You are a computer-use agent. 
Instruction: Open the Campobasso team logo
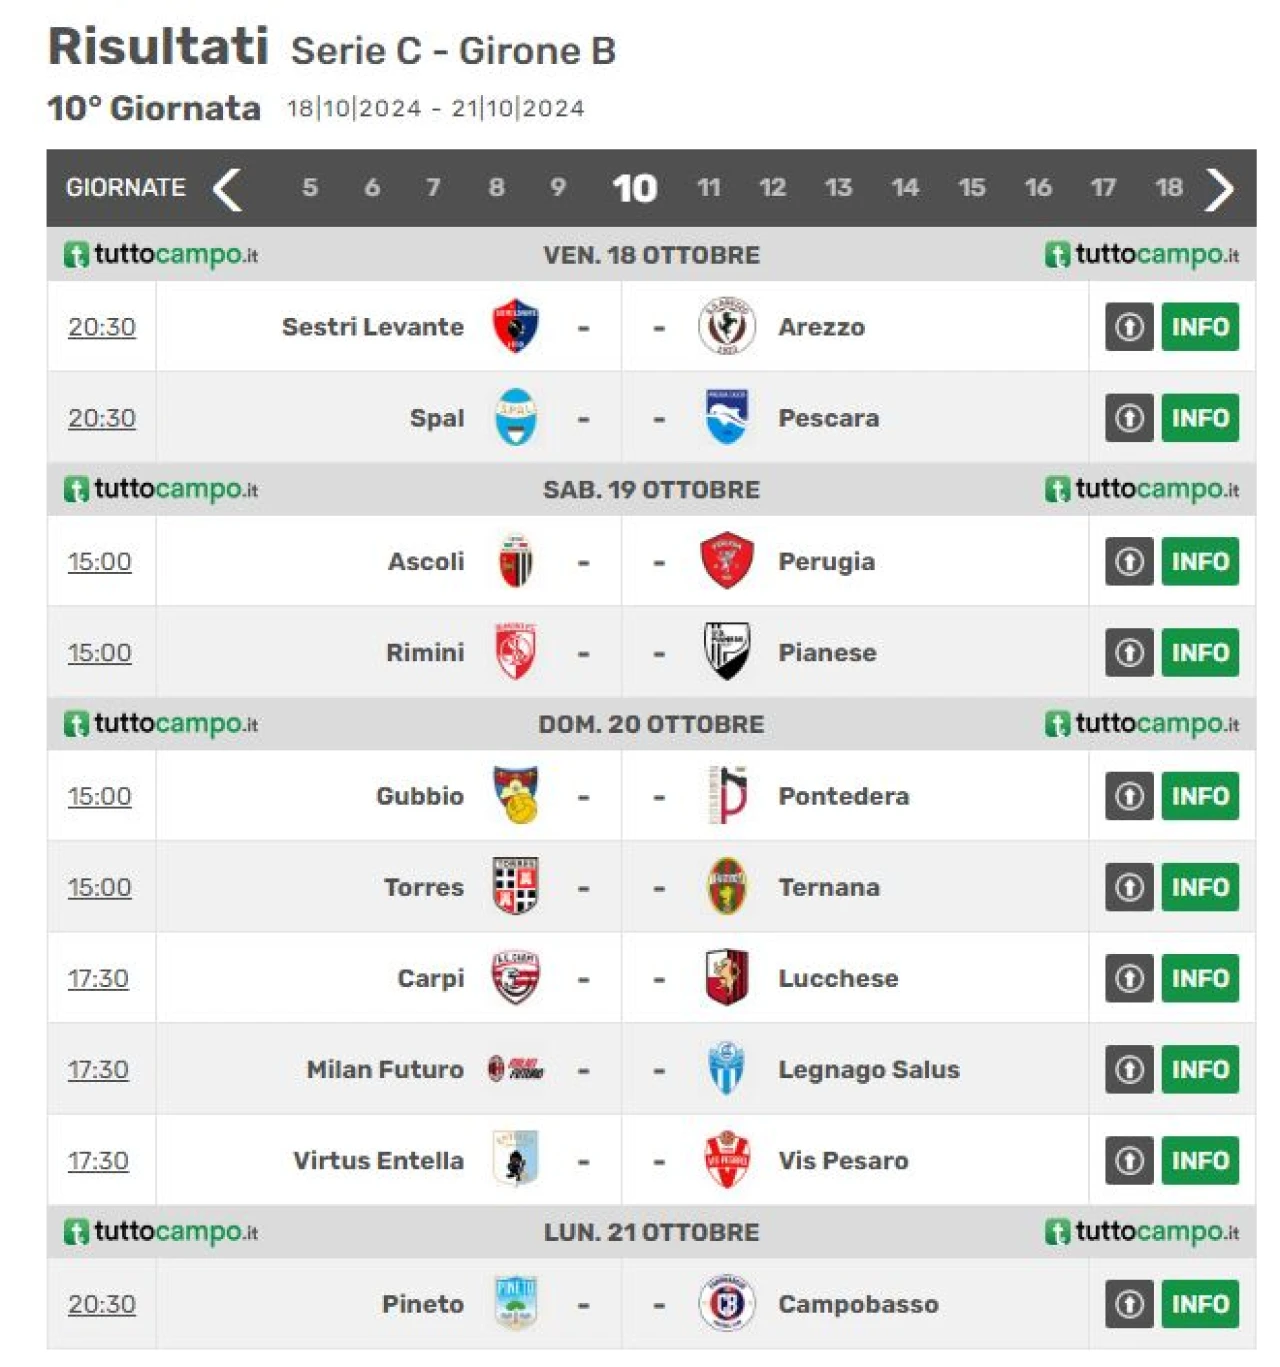click(x=727, y=1304)
